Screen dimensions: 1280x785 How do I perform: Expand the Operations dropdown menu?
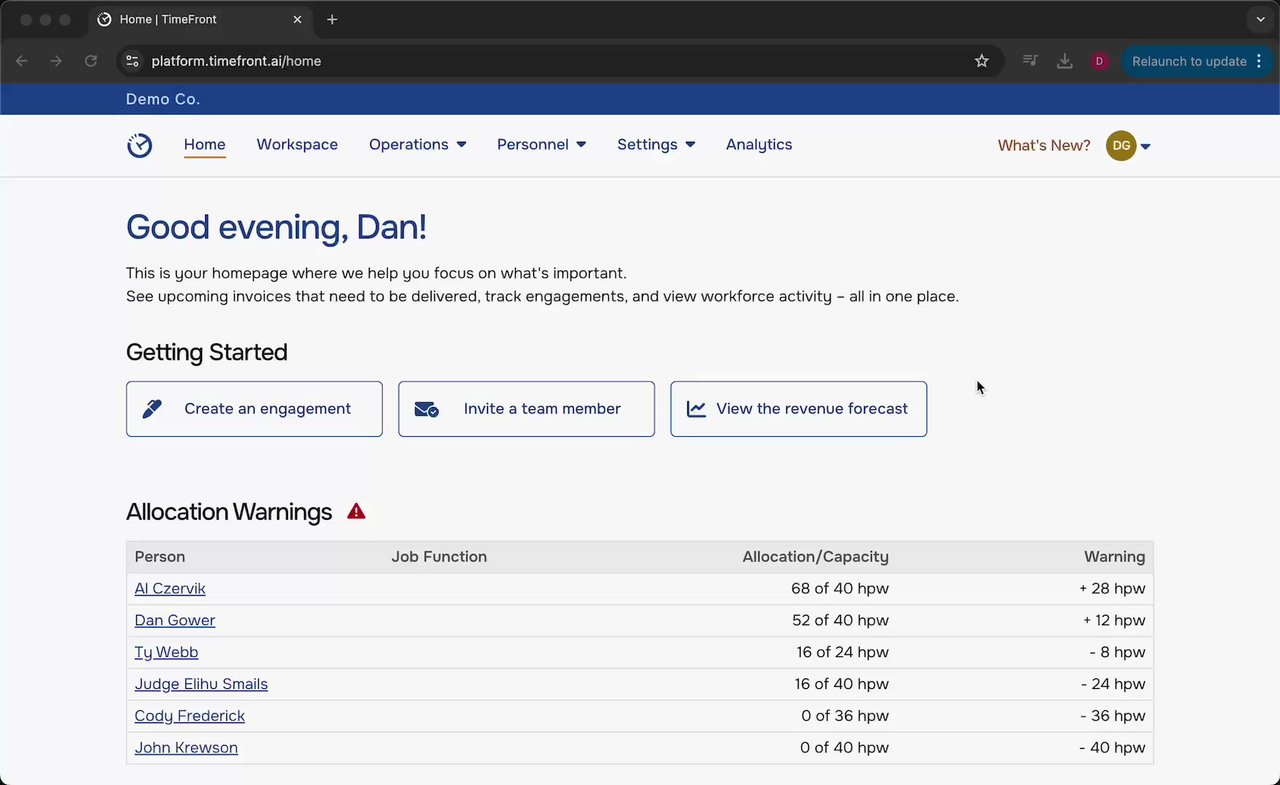417,145
